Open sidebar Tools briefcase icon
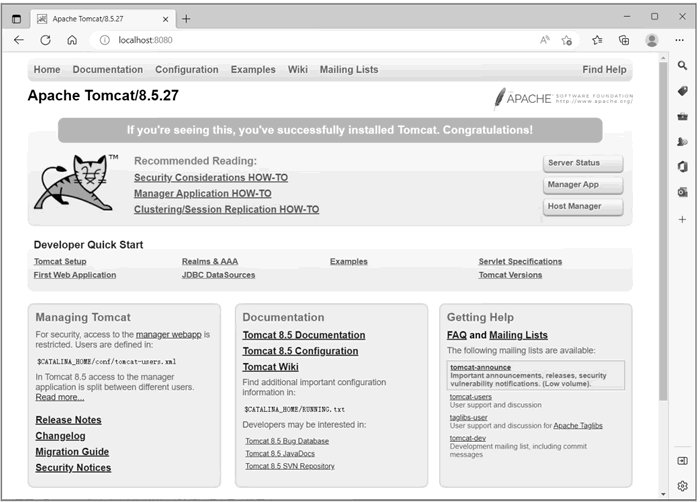 click(682, 117)
